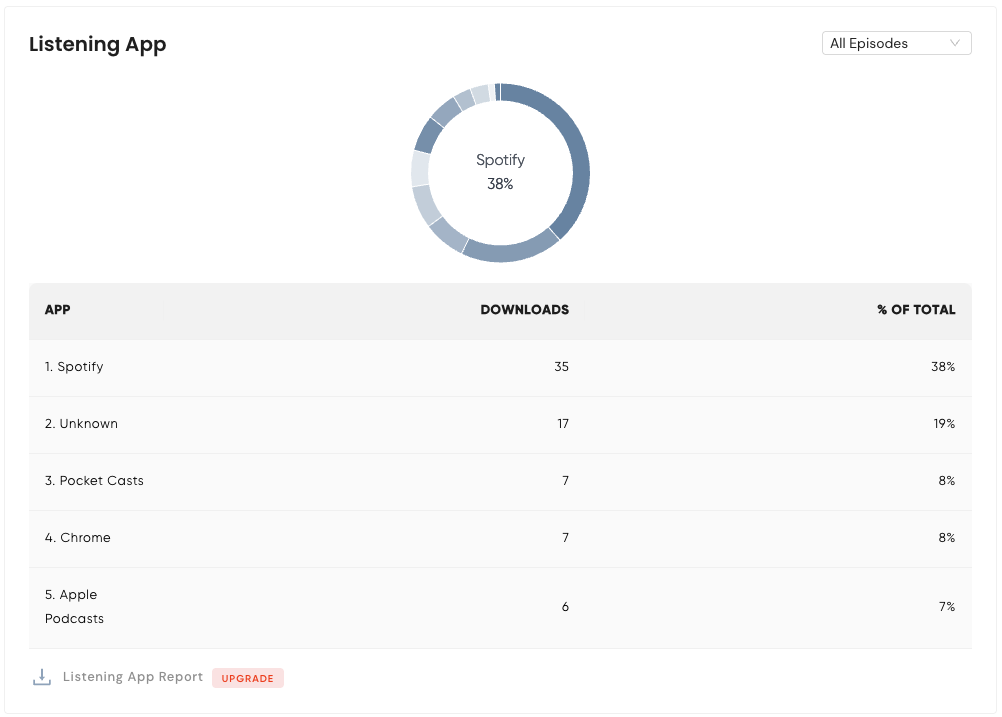Click the 7% value for Apple Podcasts
The width and height of the screenshot is (1002, 717).
(947, 606)
